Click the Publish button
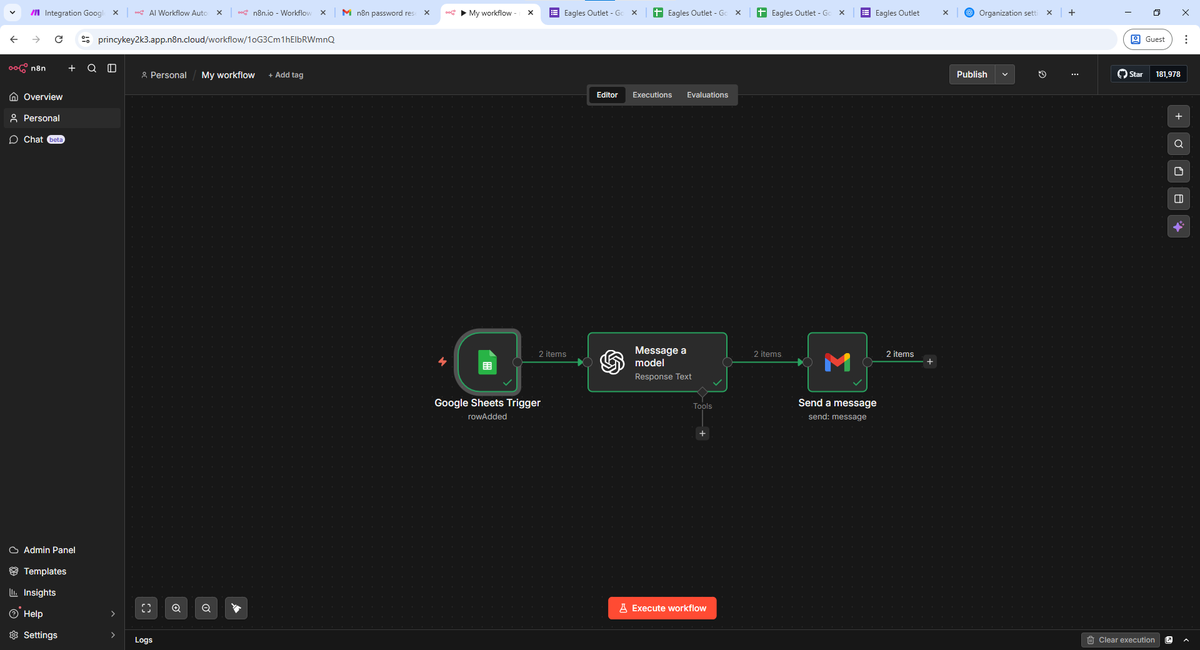The height and width of the screenshot is (650, 1200). [972, 75]
